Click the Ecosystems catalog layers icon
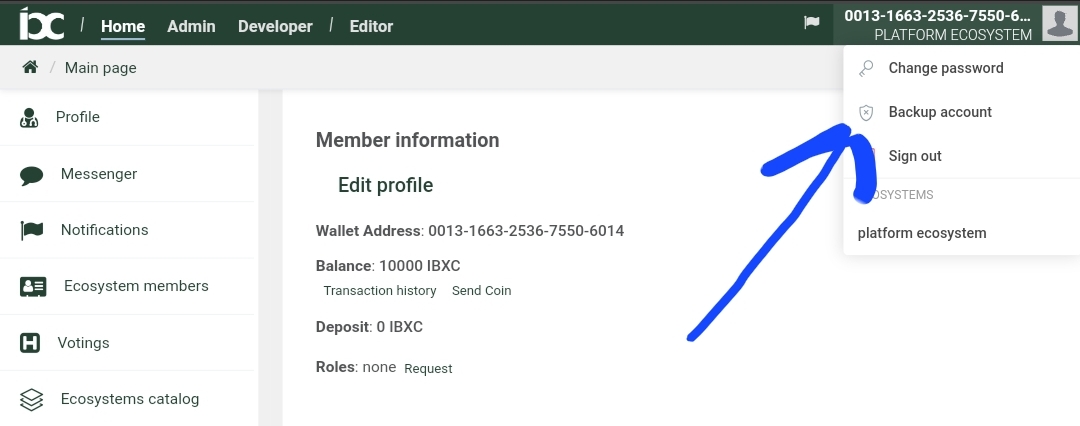1080x426 pixels. [x=32, y=399]
